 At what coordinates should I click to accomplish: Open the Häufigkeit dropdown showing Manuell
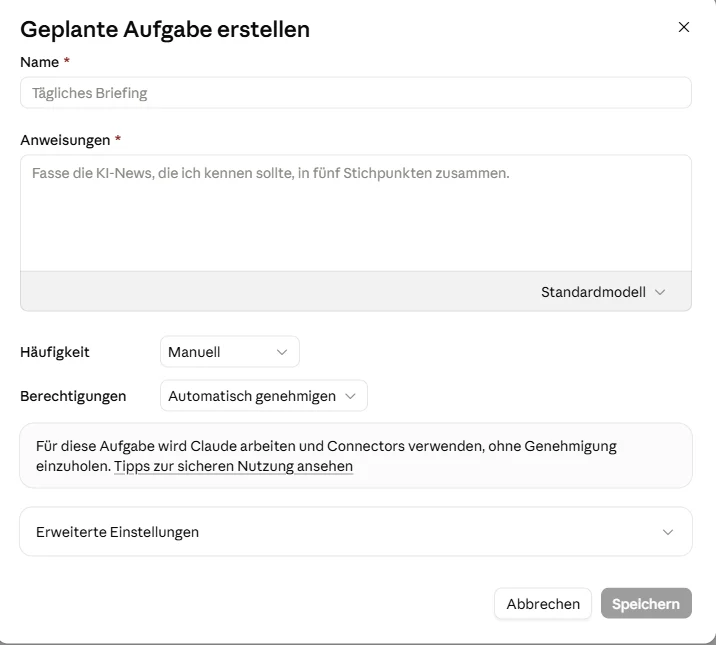230,352
